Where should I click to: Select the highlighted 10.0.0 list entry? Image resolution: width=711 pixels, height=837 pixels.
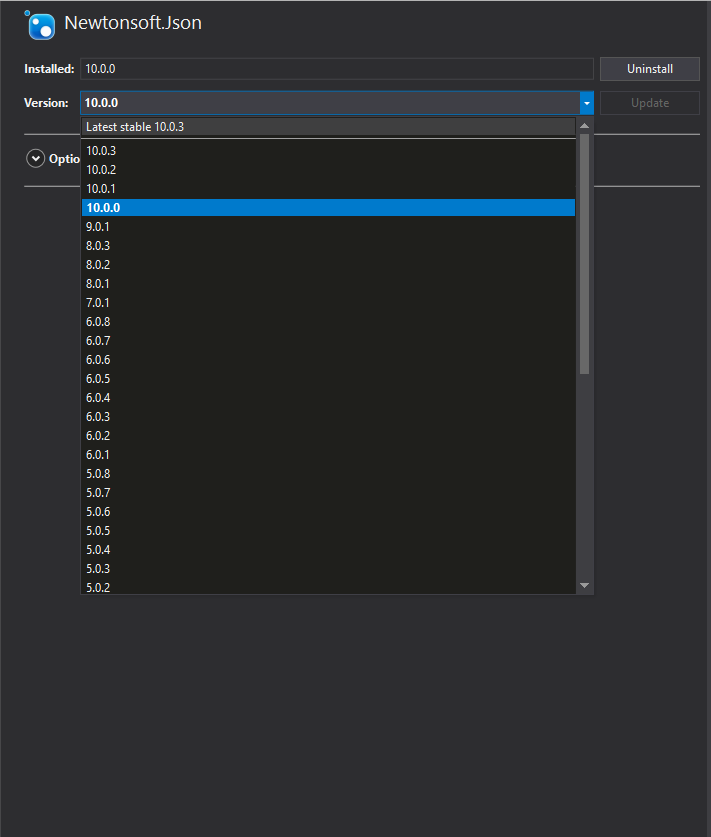tap(328, 208)
